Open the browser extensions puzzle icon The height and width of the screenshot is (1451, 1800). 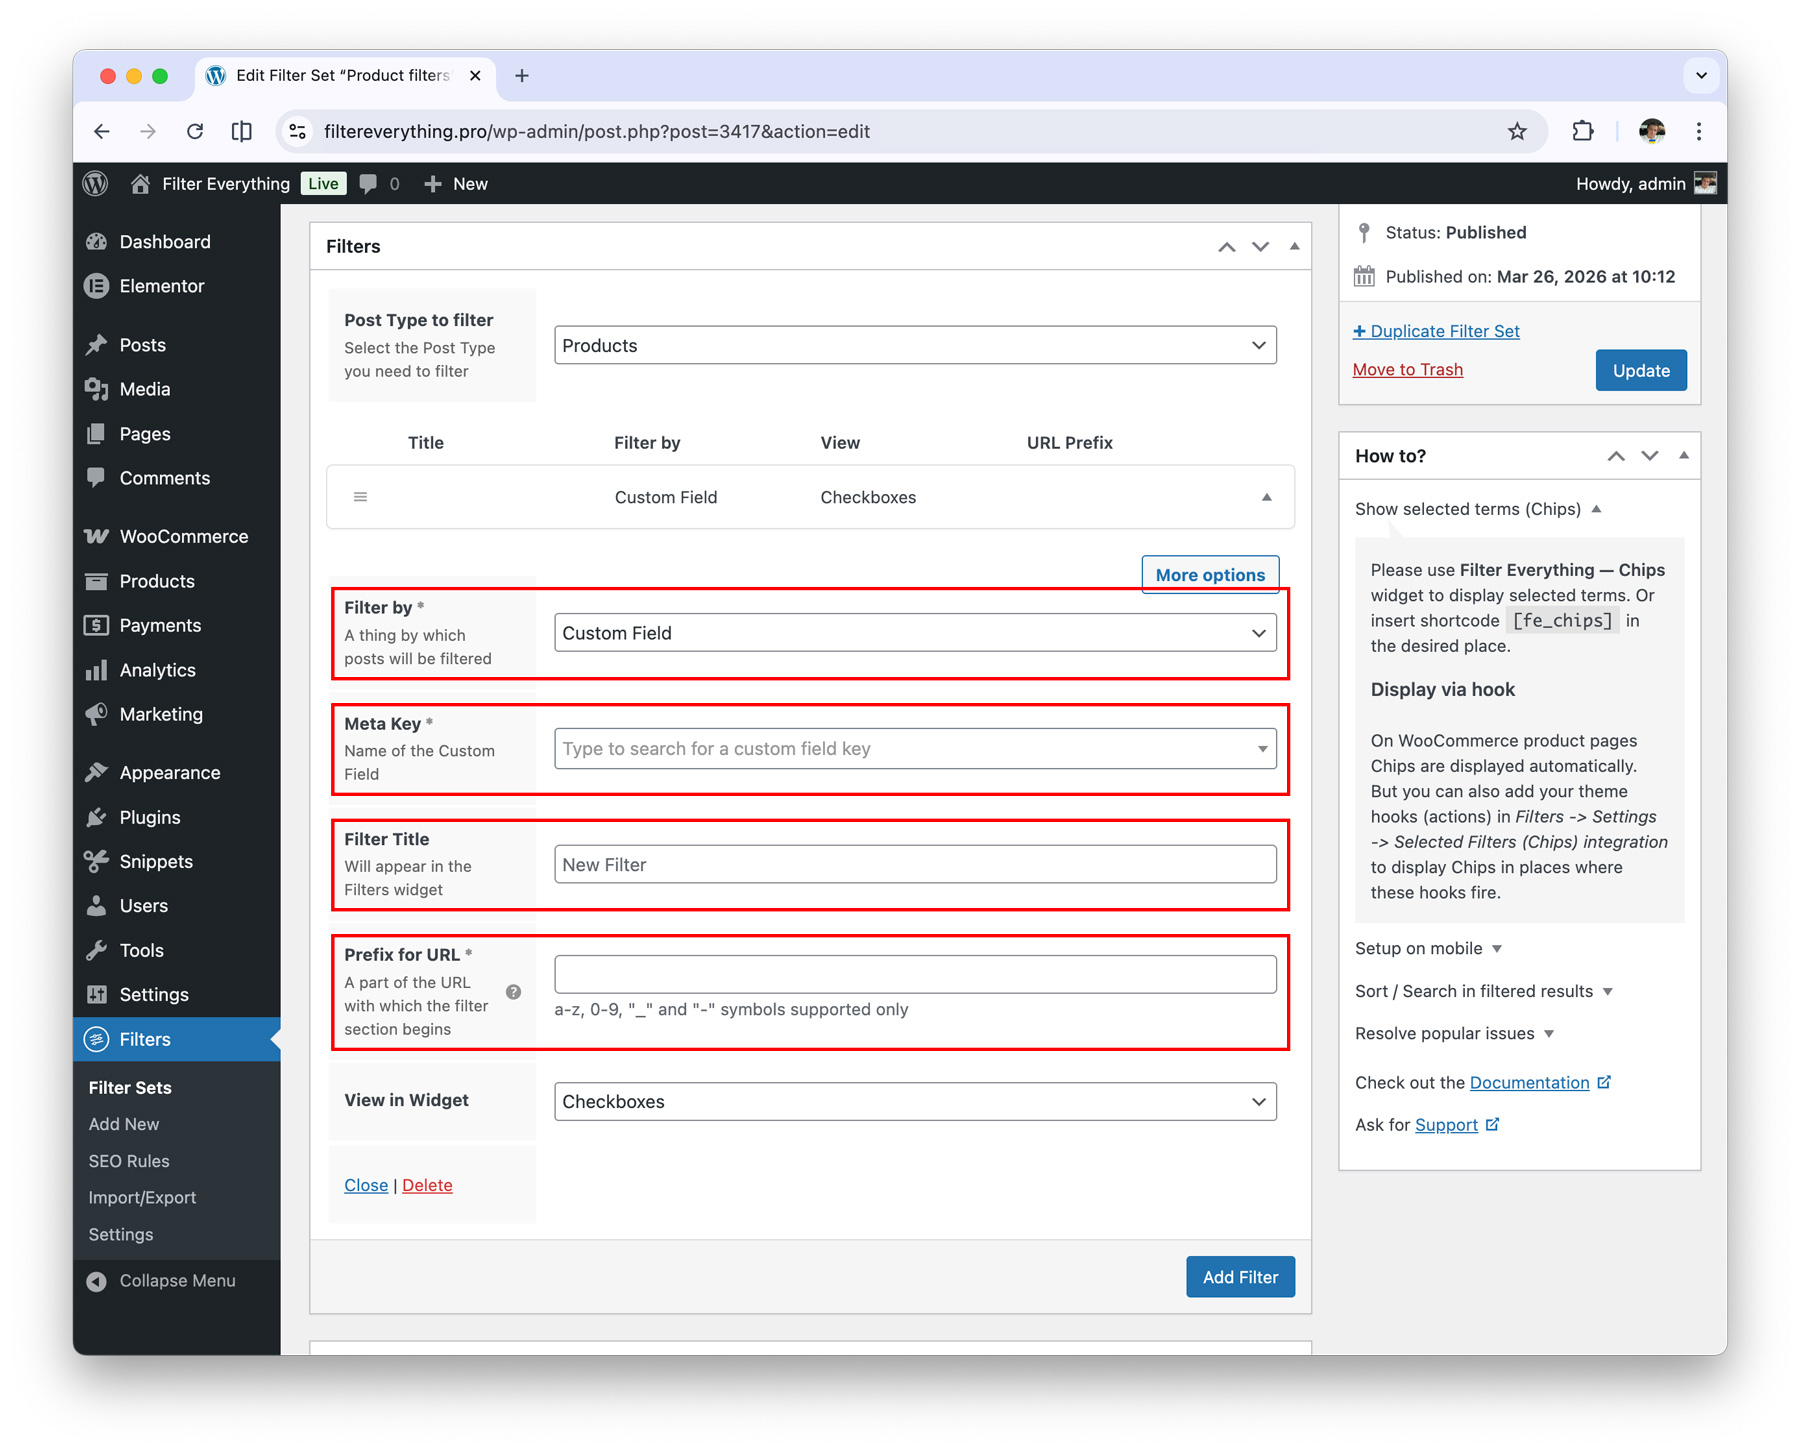click(x=1582, y=132)
